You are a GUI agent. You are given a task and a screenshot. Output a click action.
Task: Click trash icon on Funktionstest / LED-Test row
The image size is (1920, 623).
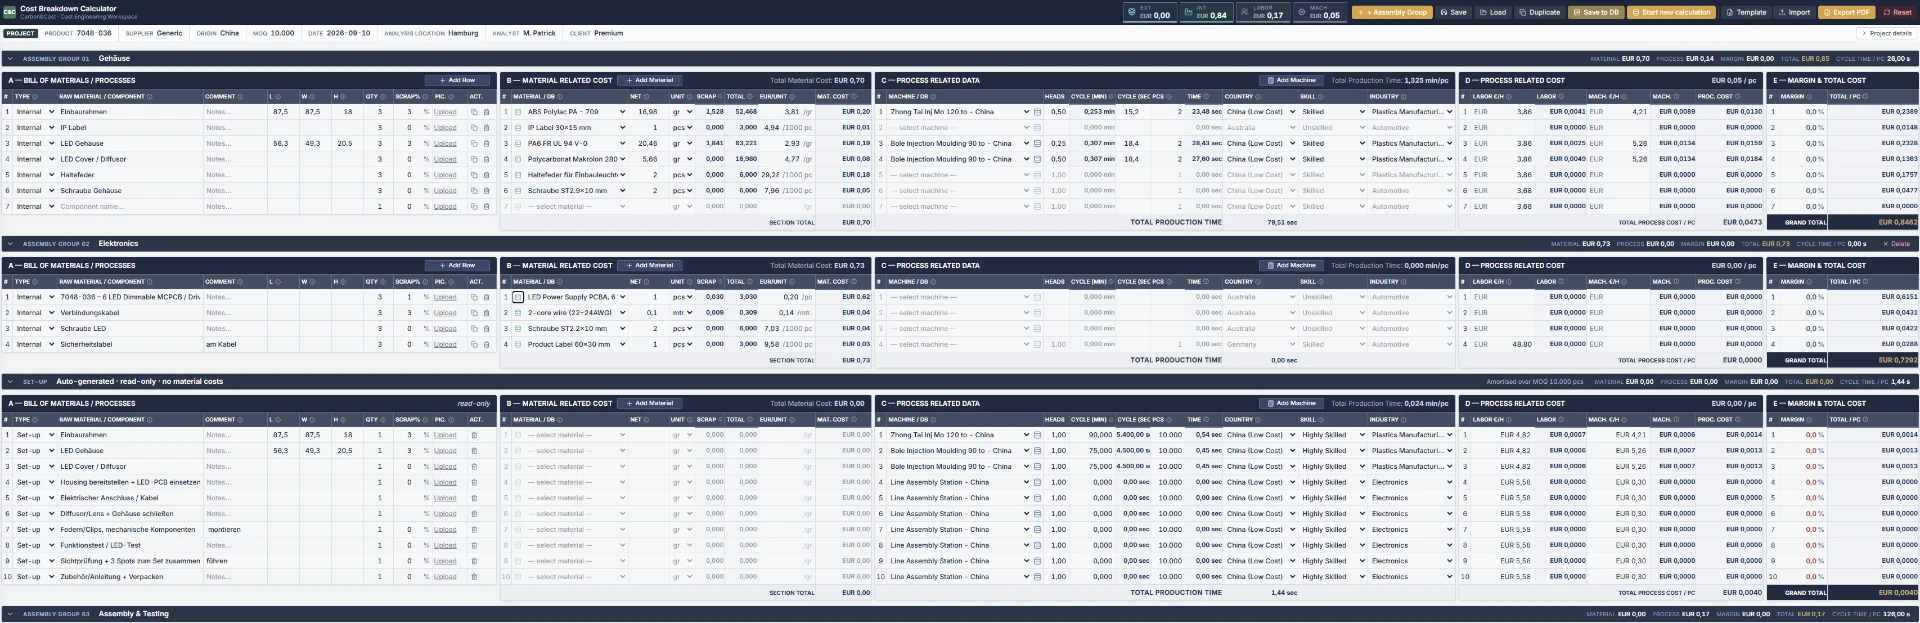point(474,546)
